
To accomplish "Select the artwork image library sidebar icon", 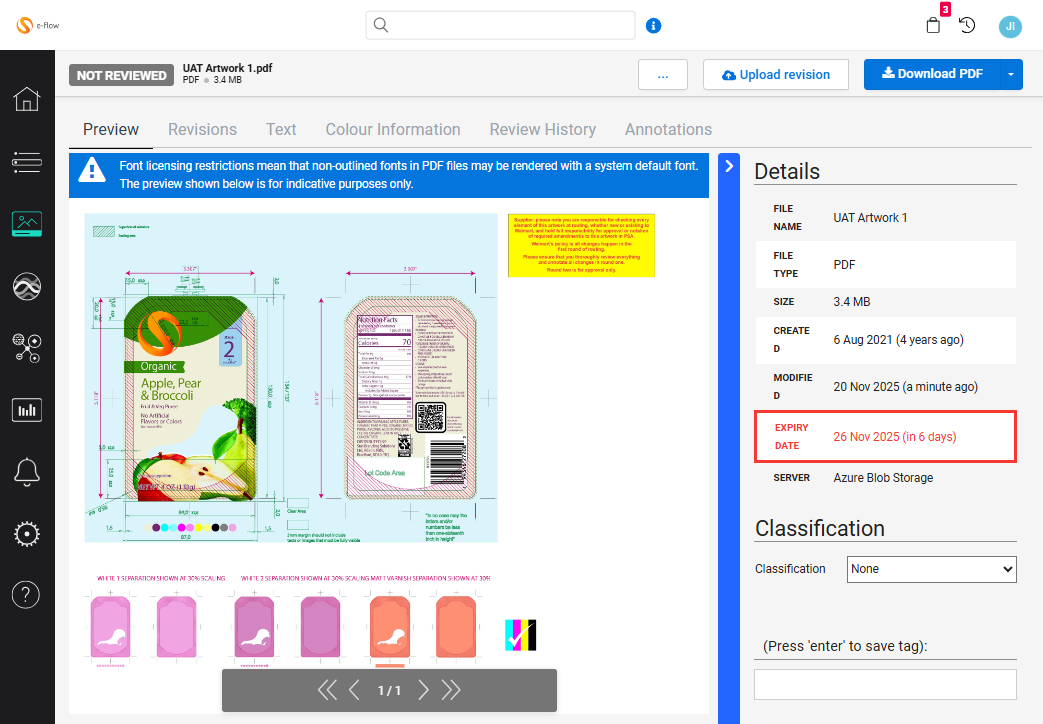I will tap(27, 224).
